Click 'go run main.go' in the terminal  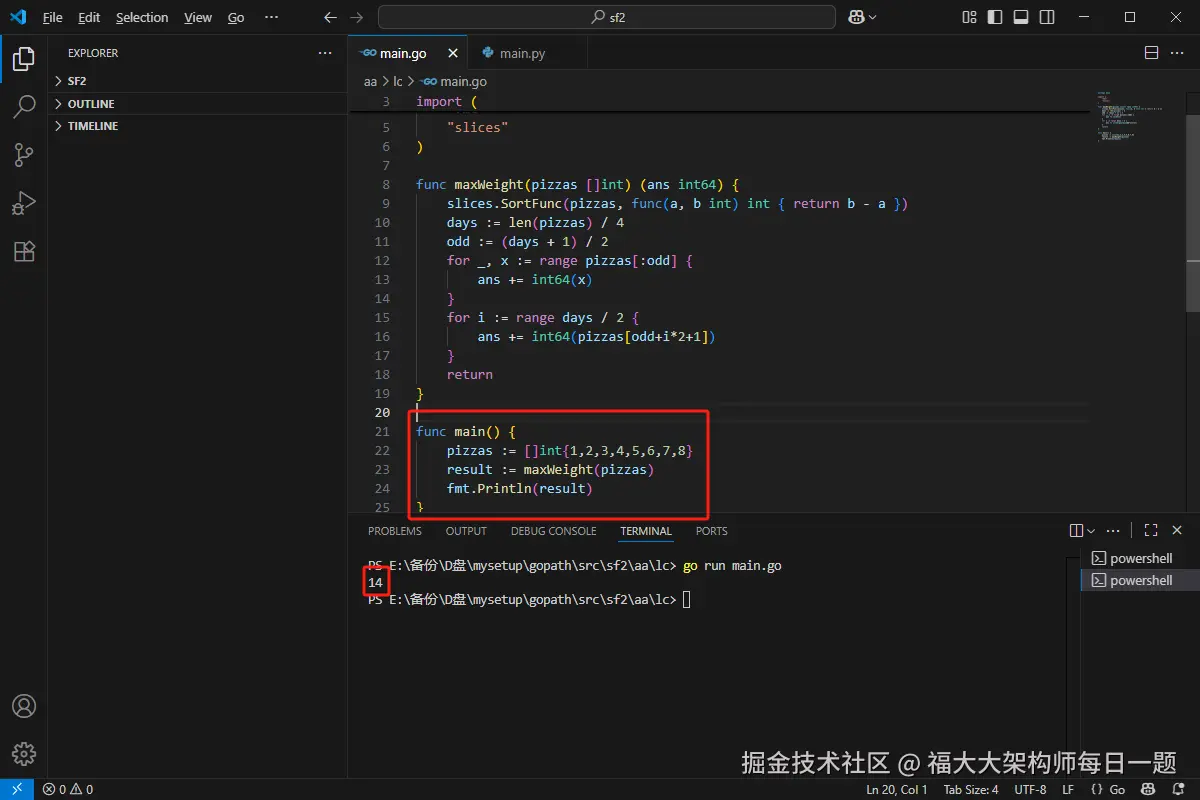[x=732, y=565]
